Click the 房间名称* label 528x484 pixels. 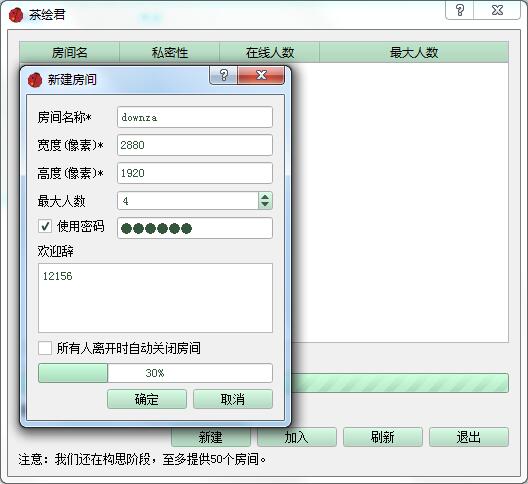click(x=65, y=118)
